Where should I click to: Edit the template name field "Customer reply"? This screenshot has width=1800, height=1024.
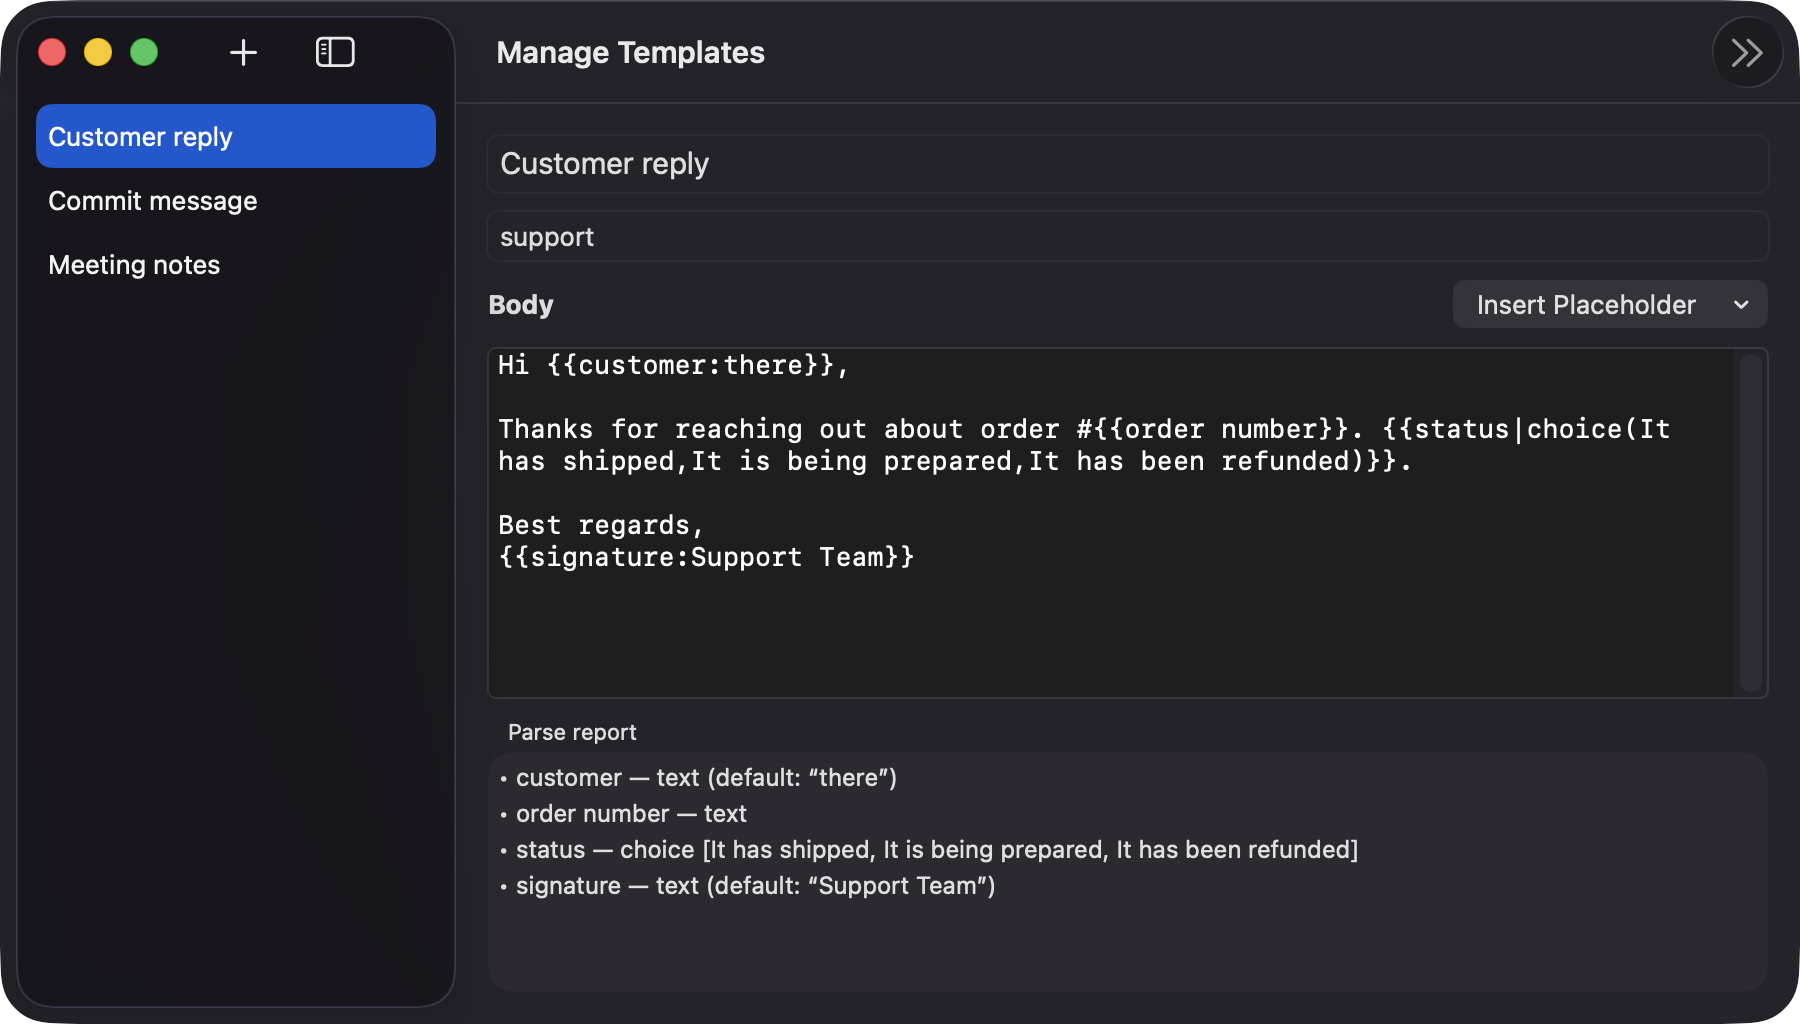pos(1127,164)
